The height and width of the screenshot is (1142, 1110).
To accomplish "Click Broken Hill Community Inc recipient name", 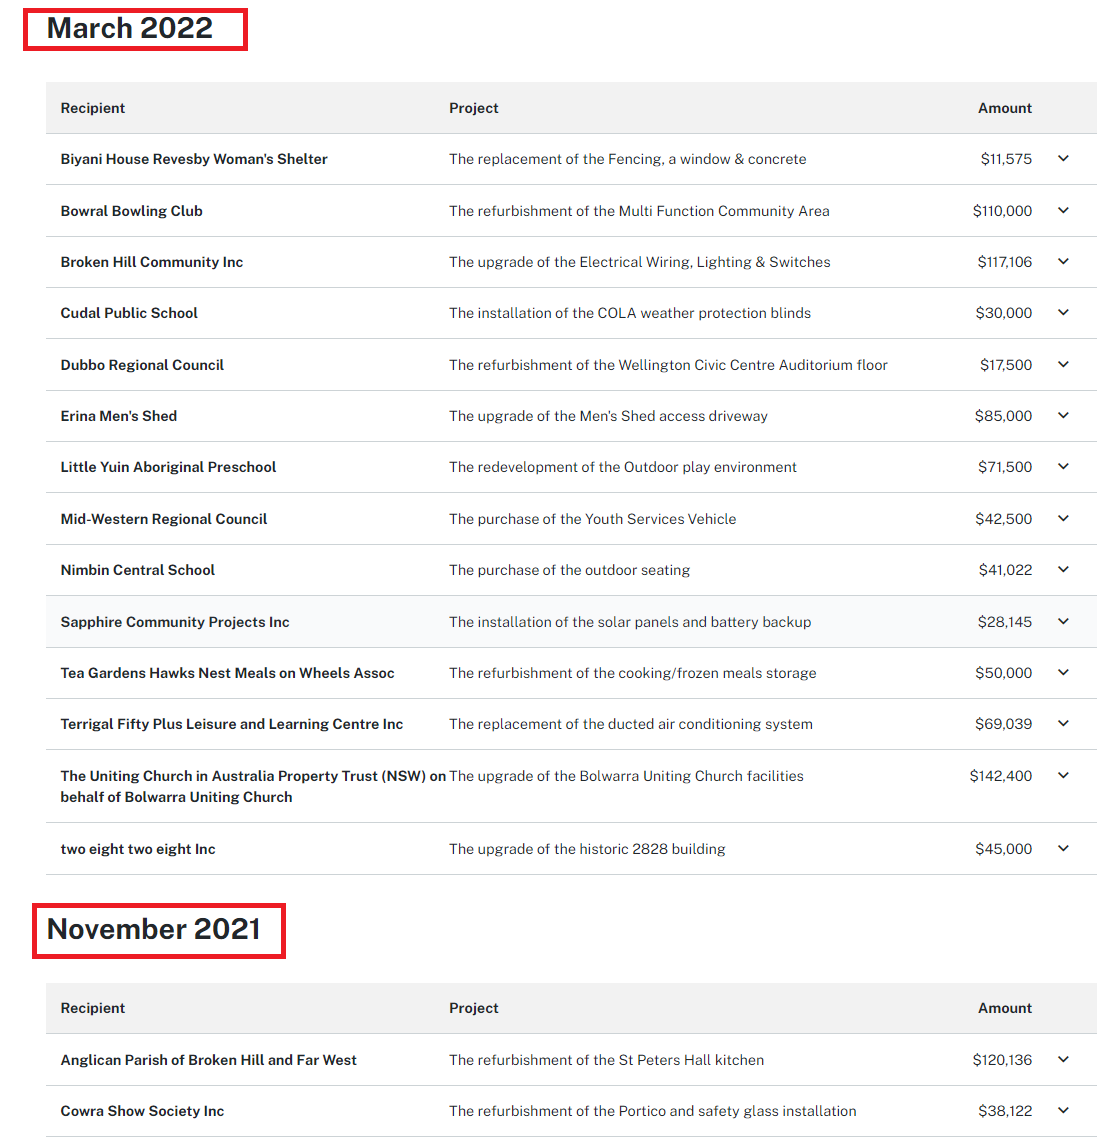I will tap(151, 261).
